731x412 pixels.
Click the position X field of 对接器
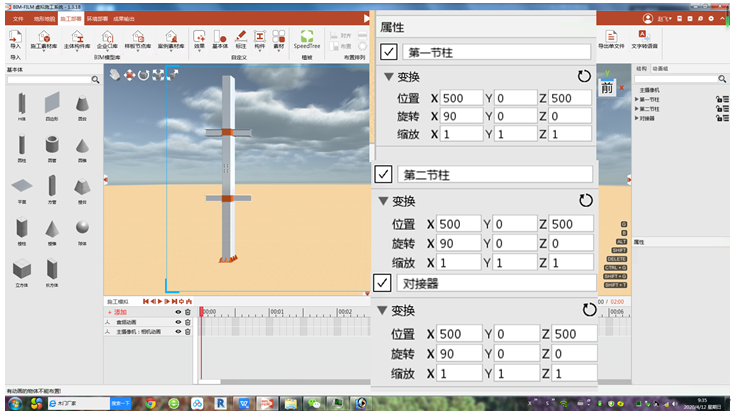coord(459,334)
